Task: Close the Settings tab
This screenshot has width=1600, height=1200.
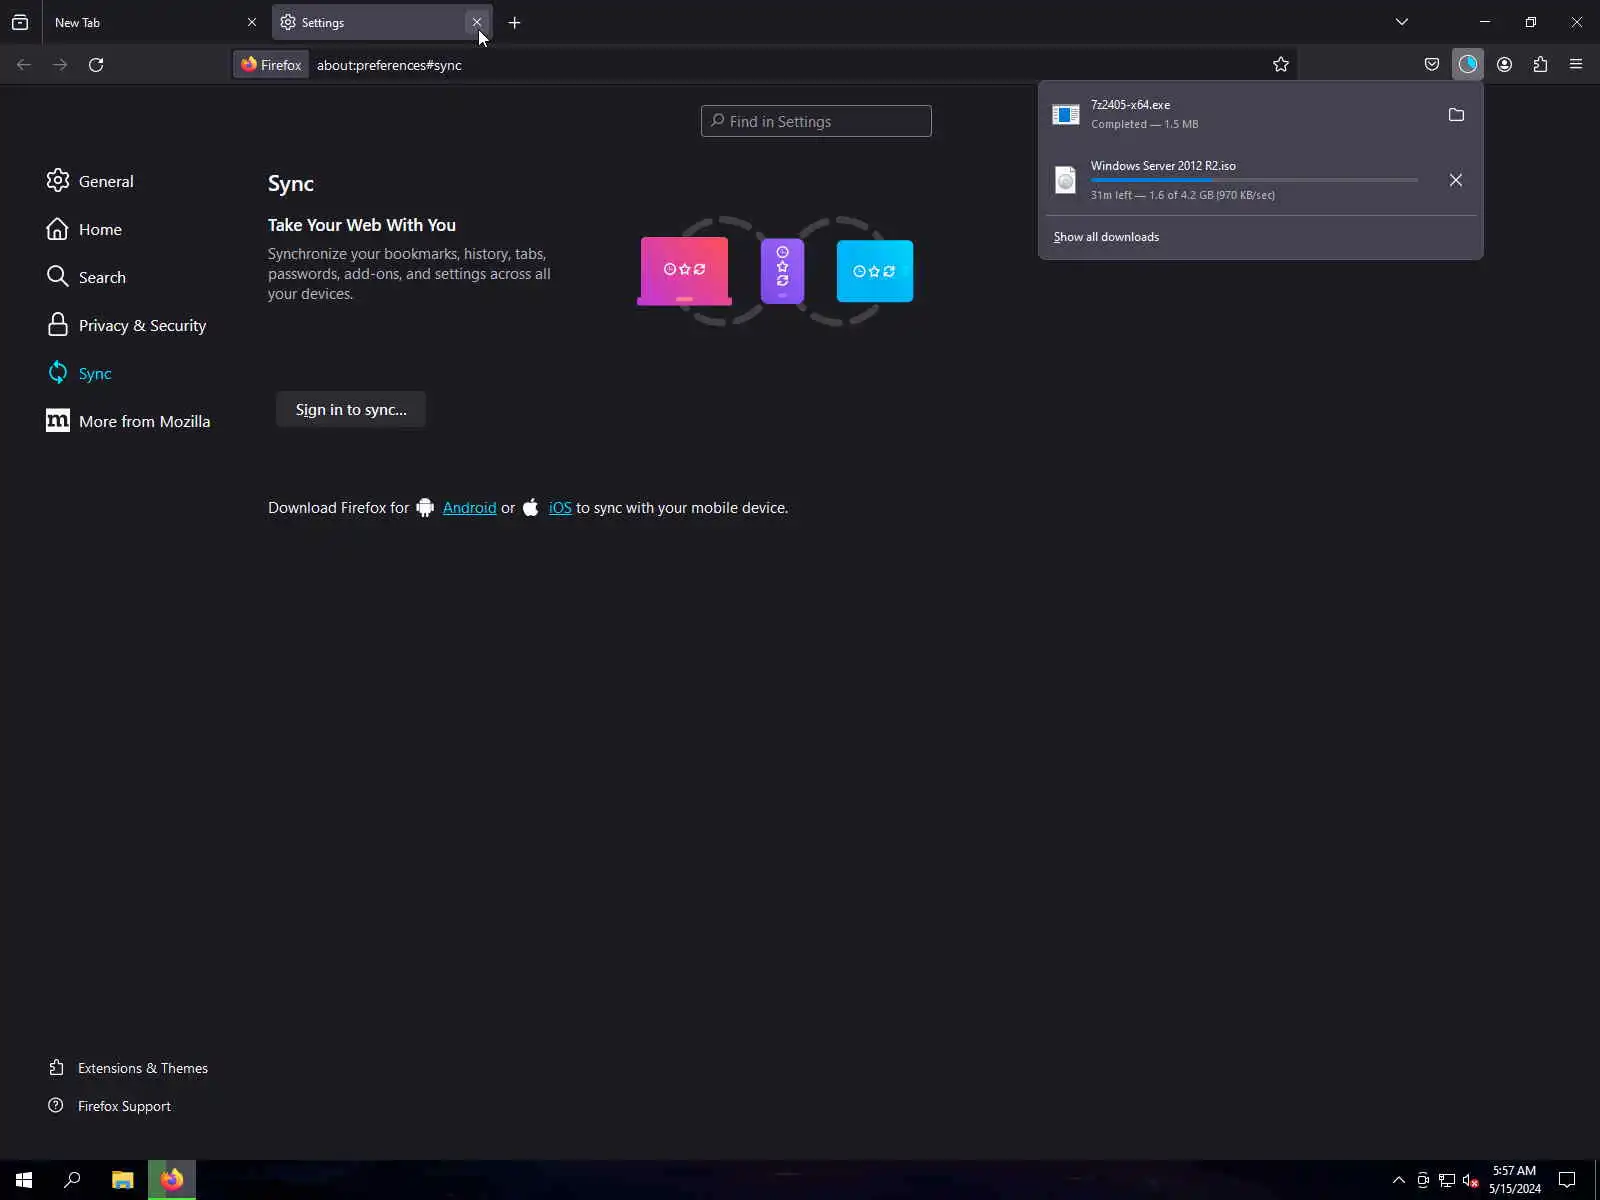Action: 477,22
